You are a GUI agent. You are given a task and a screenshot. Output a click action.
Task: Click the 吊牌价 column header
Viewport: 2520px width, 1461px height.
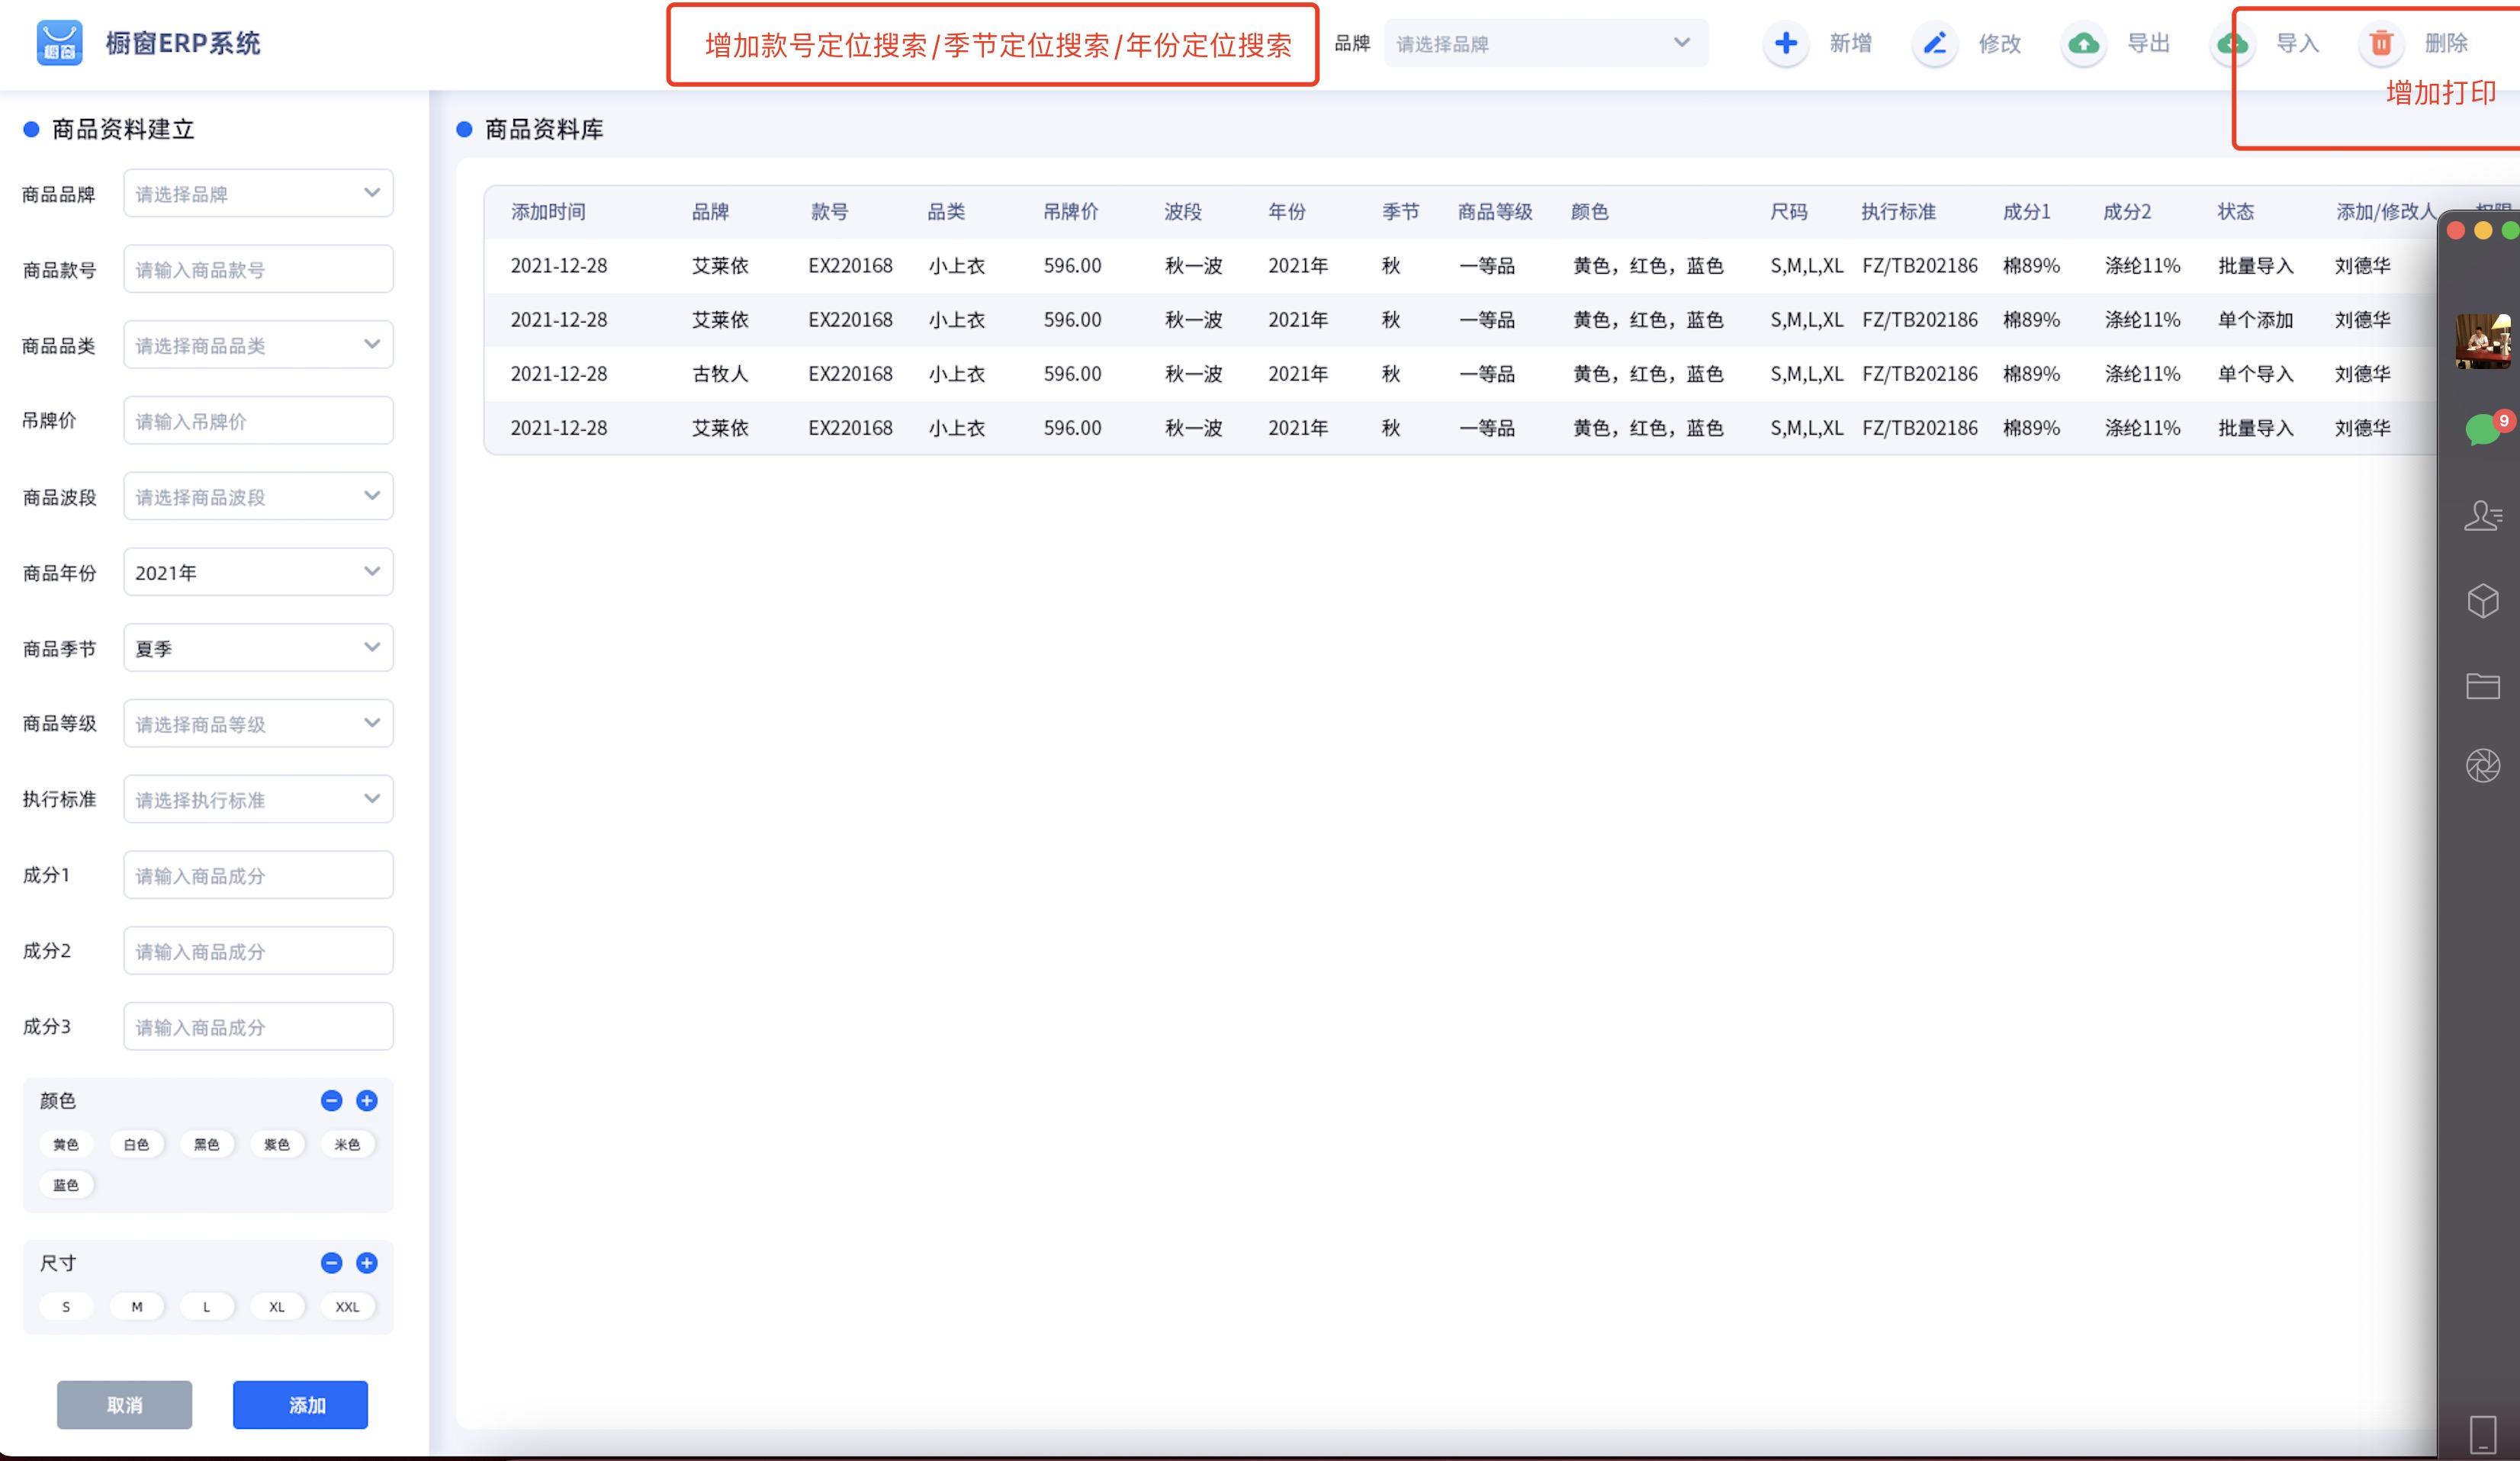coord(1071,211)
